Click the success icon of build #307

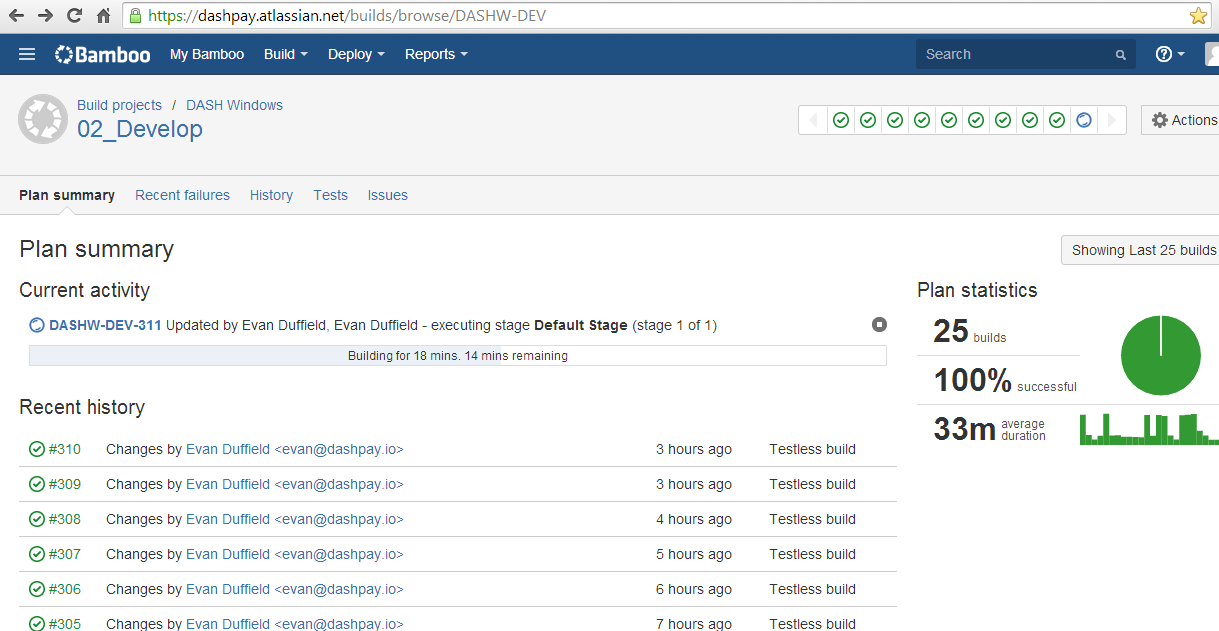[x=37, y=554]
